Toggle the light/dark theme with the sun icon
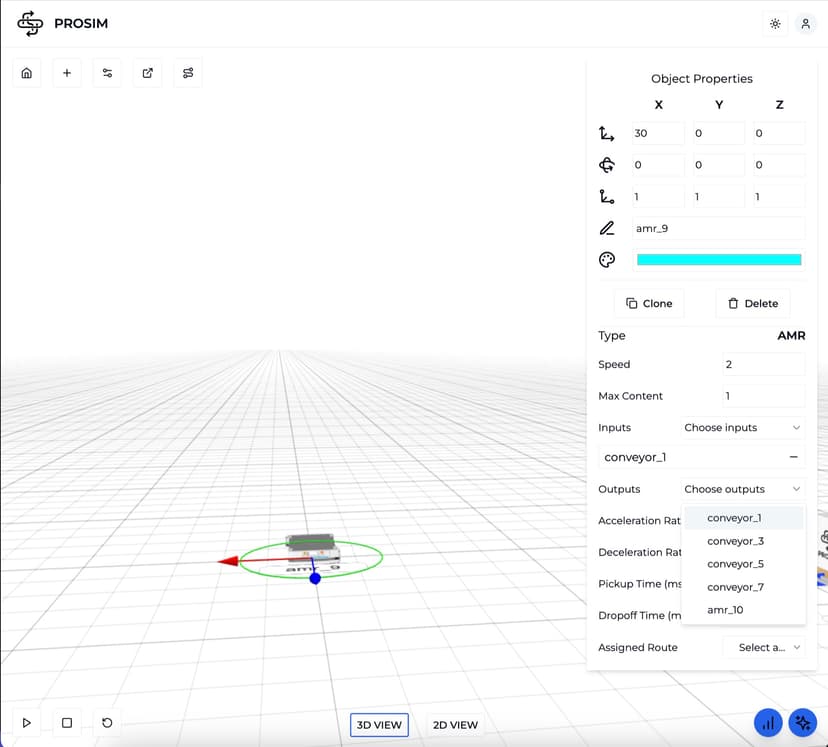Image resolution: width=828 pixels, height=747 pixels. point(774,23)
